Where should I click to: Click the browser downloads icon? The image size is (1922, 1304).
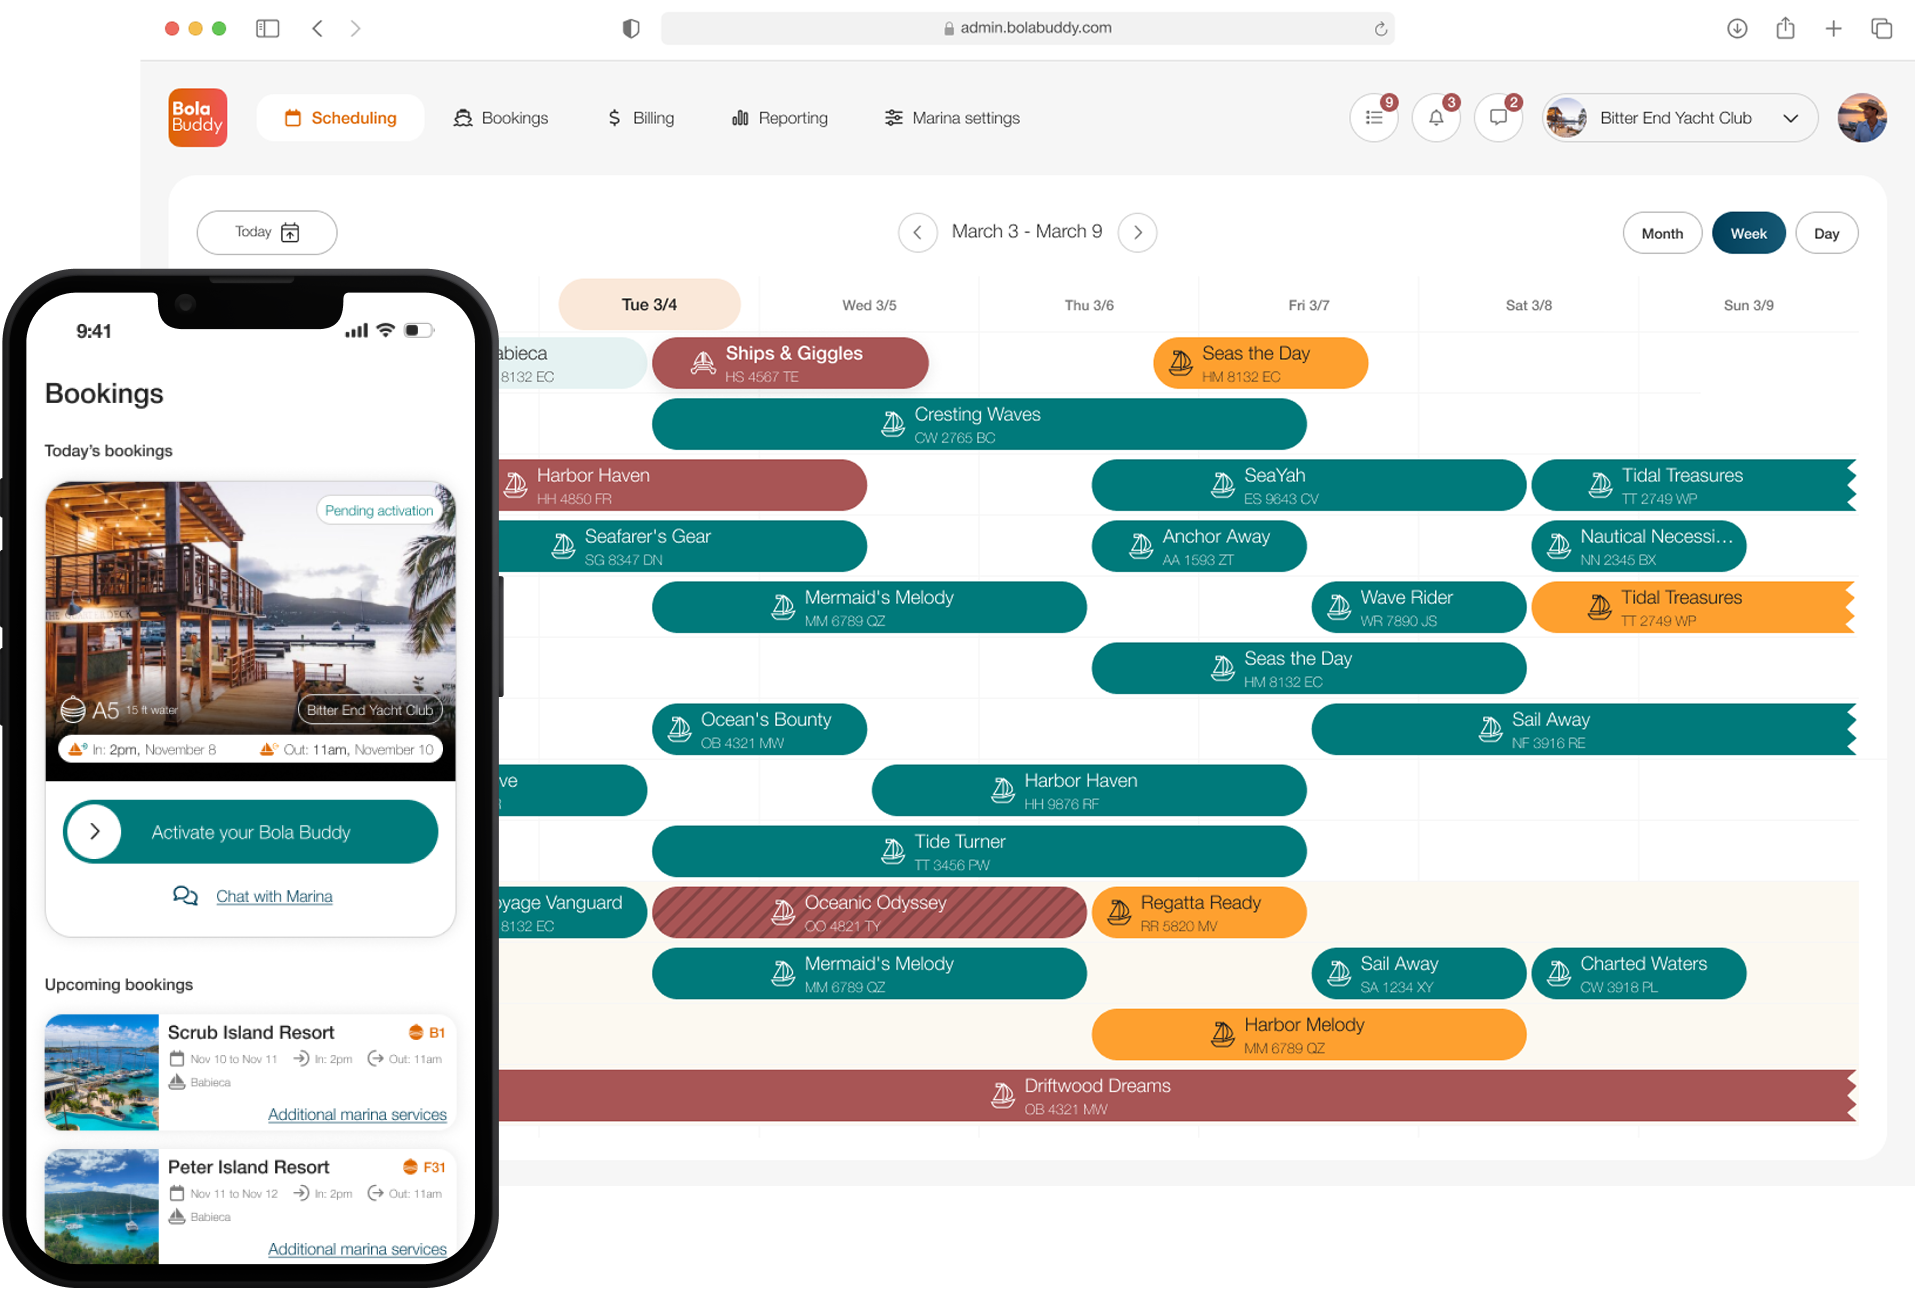tap(1737, 28)
